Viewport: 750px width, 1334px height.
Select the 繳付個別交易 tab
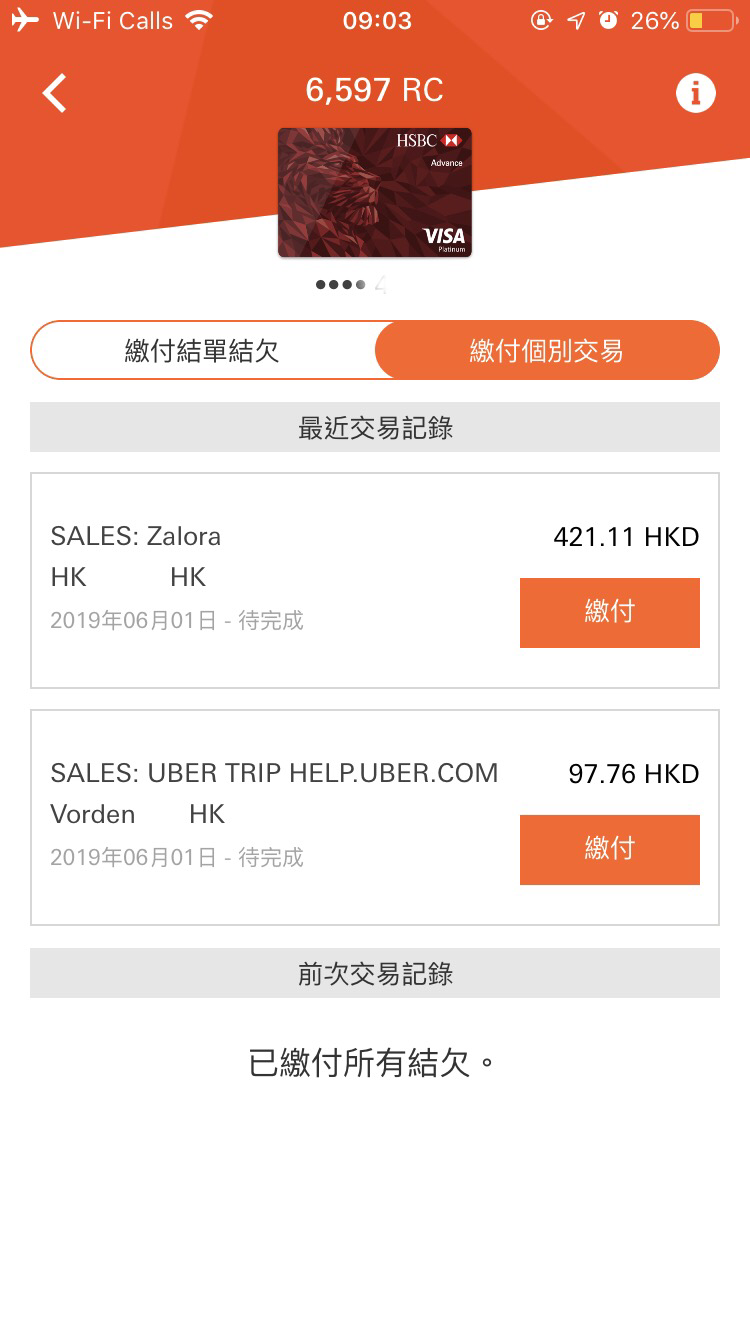click(x=547, y=350)
